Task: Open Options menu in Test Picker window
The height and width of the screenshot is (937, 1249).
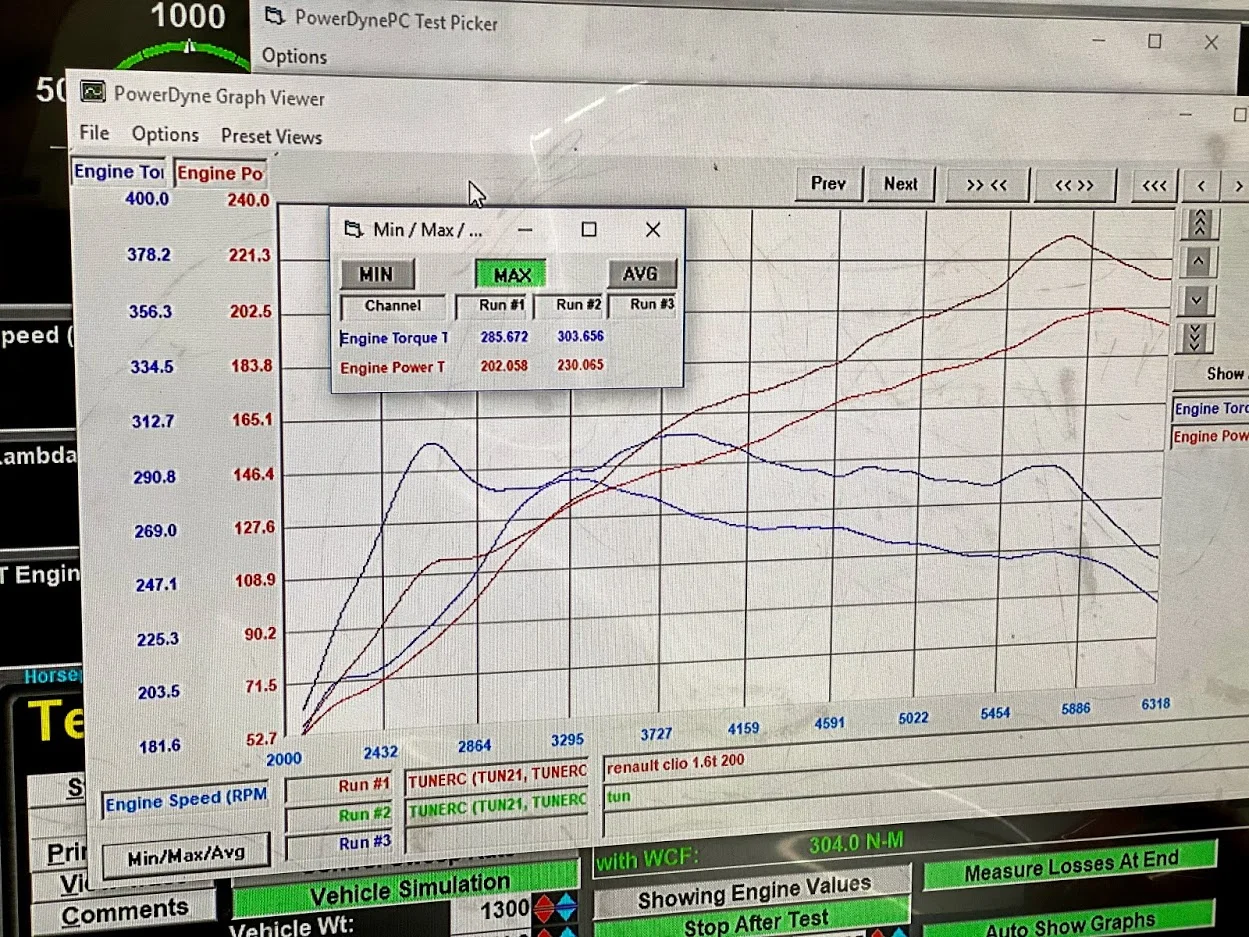Action: click(x=294, y=56)
